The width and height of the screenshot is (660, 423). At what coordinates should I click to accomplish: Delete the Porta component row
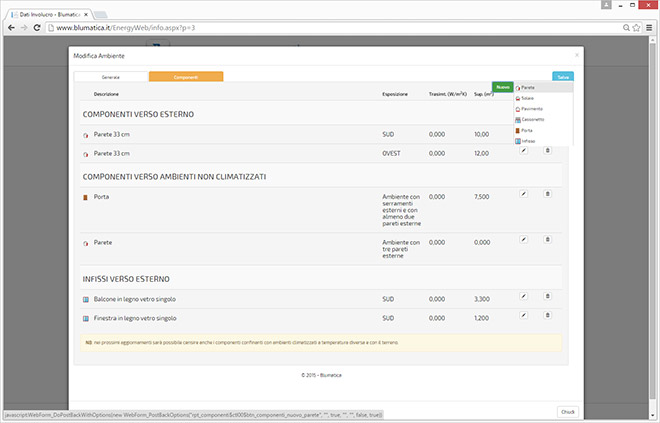click(x=547, y=194)
